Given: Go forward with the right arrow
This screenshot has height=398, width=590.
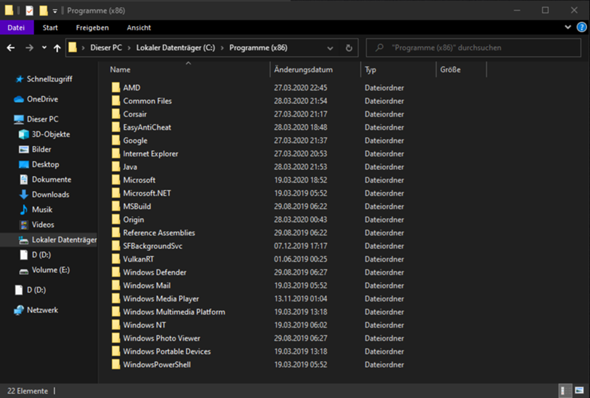Looking at the screenshot, I should (x=29, y=48).
